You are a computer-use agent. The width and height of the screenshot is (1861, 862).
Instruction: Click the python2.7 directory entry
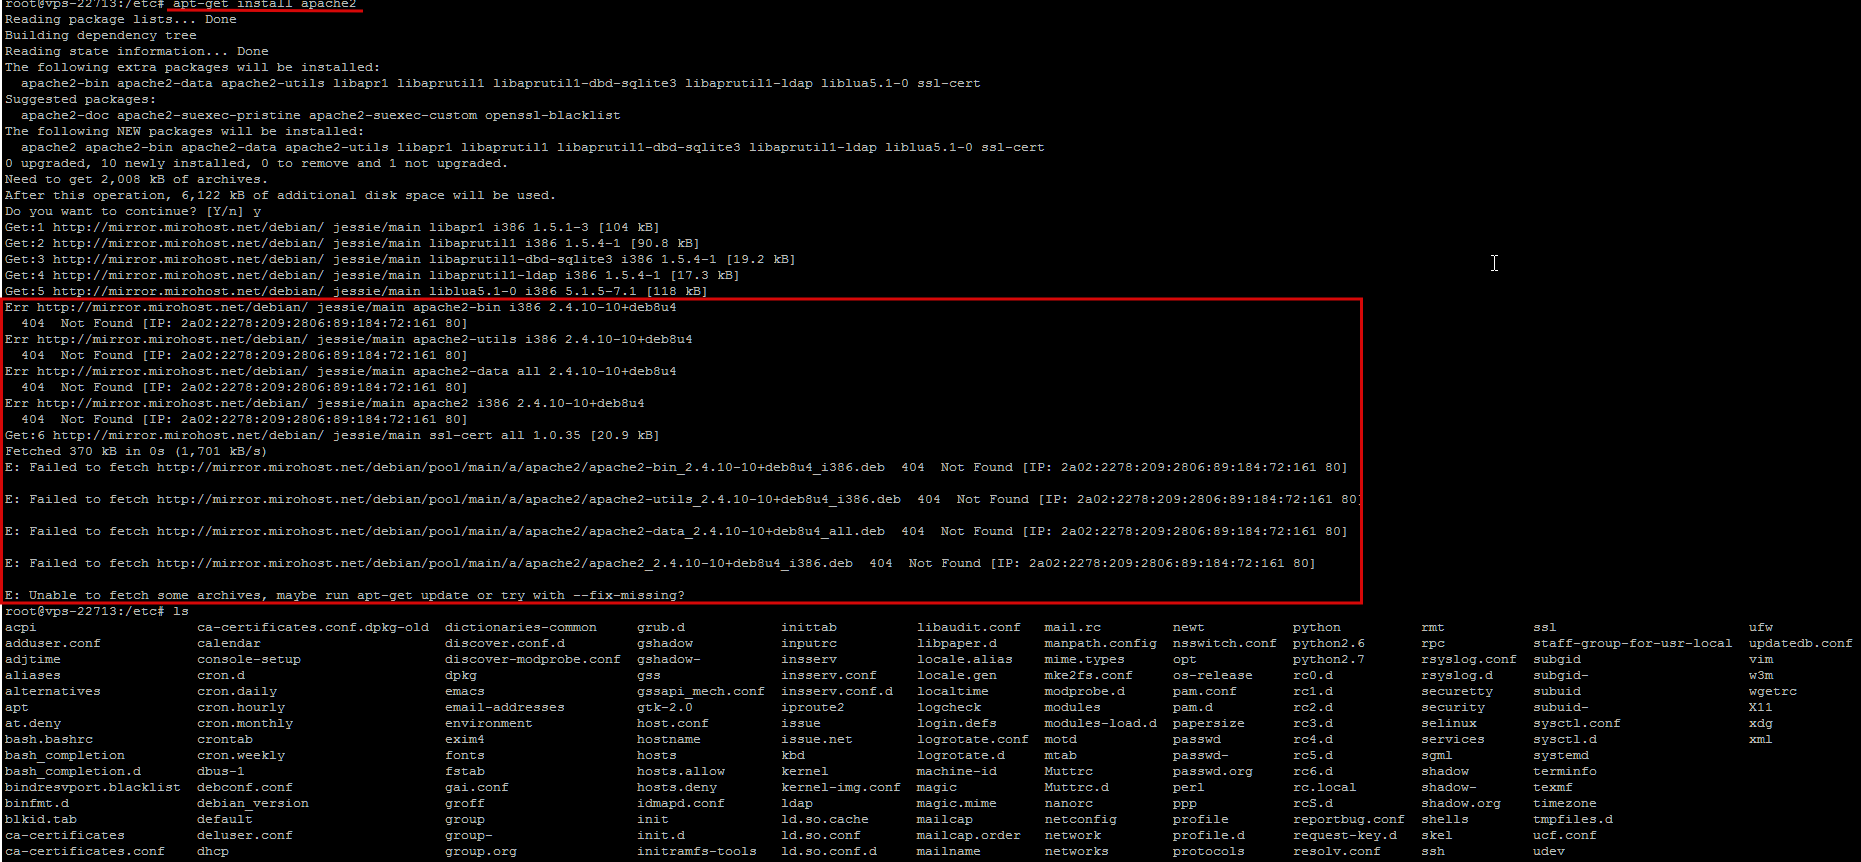click(1329, 659)
